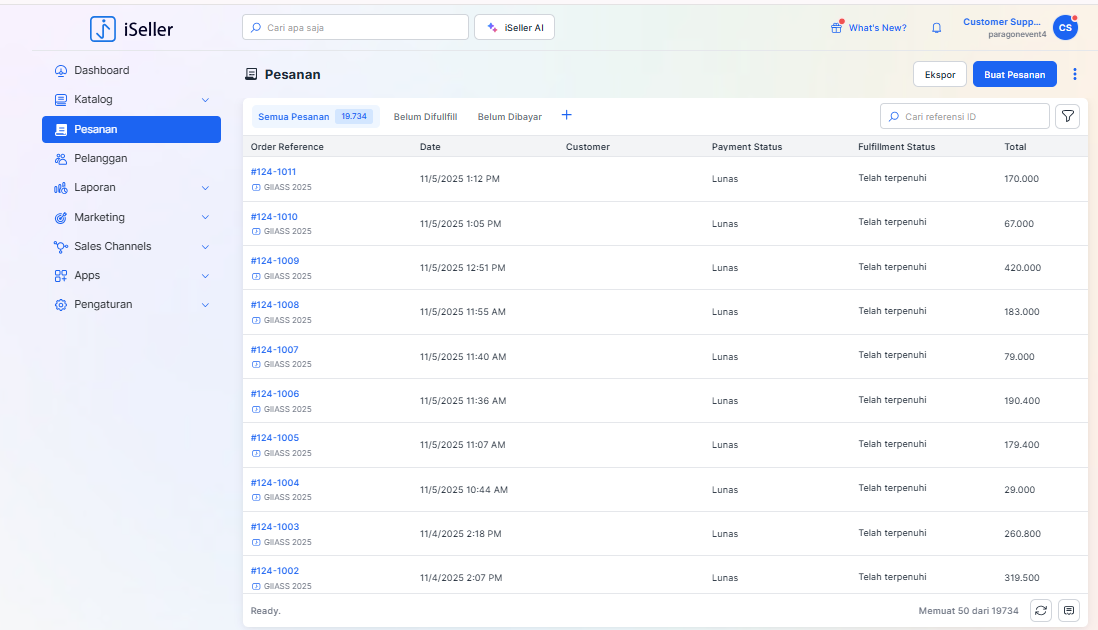1098x630 pixels.
Task: Click the message icon in footer
Action: click(x=1069, y=610)
